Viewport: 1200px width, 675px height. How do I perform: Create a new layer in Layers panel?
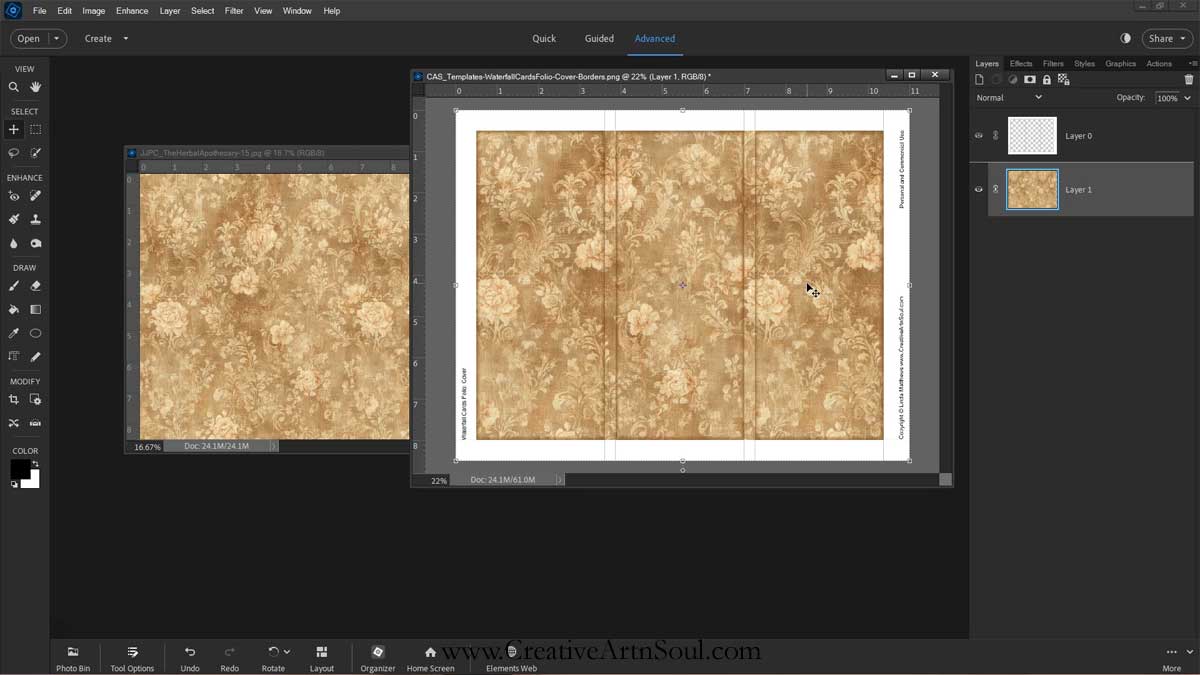coord(981,79)
